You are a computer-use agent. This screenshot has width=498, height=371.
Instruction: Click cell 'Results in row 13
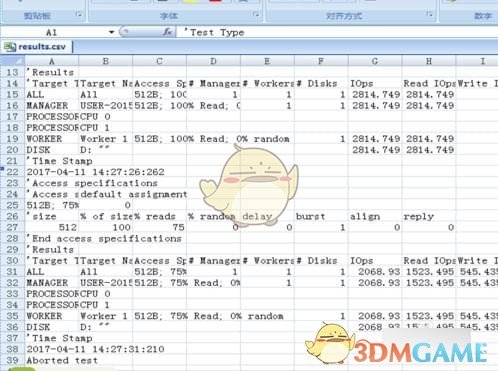tap(52, 72)
